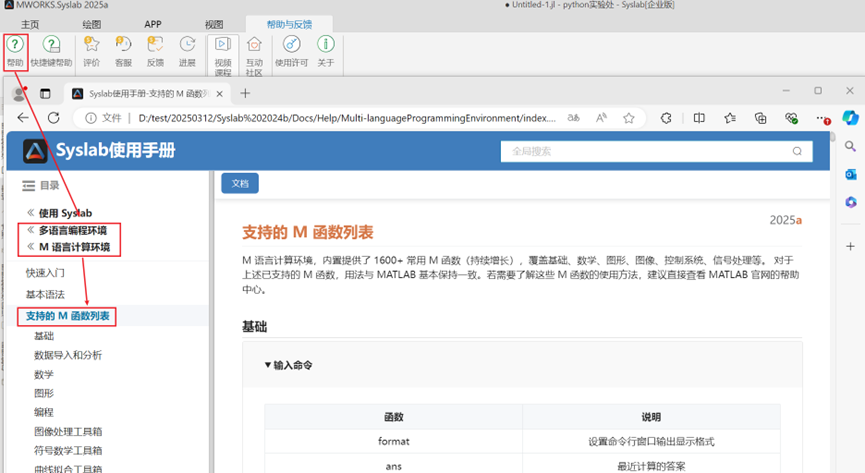
Task: Add sidebar app plus icon
Action: pyautogui.click(x=850, y=246)
